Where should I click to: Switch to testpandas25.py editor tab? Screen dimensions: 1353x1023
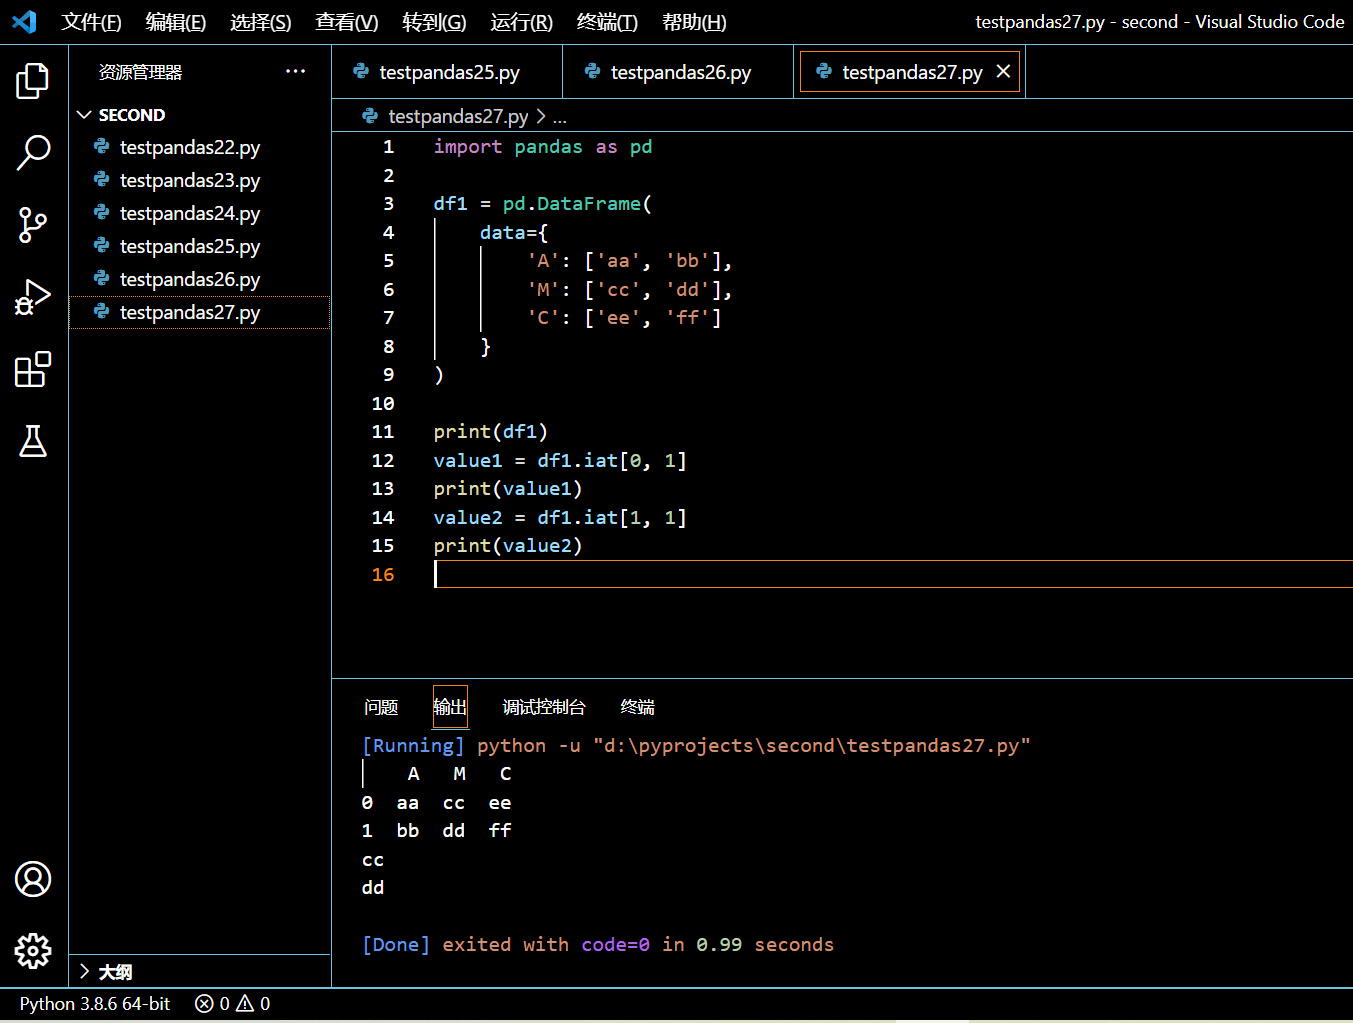point(447,72)
